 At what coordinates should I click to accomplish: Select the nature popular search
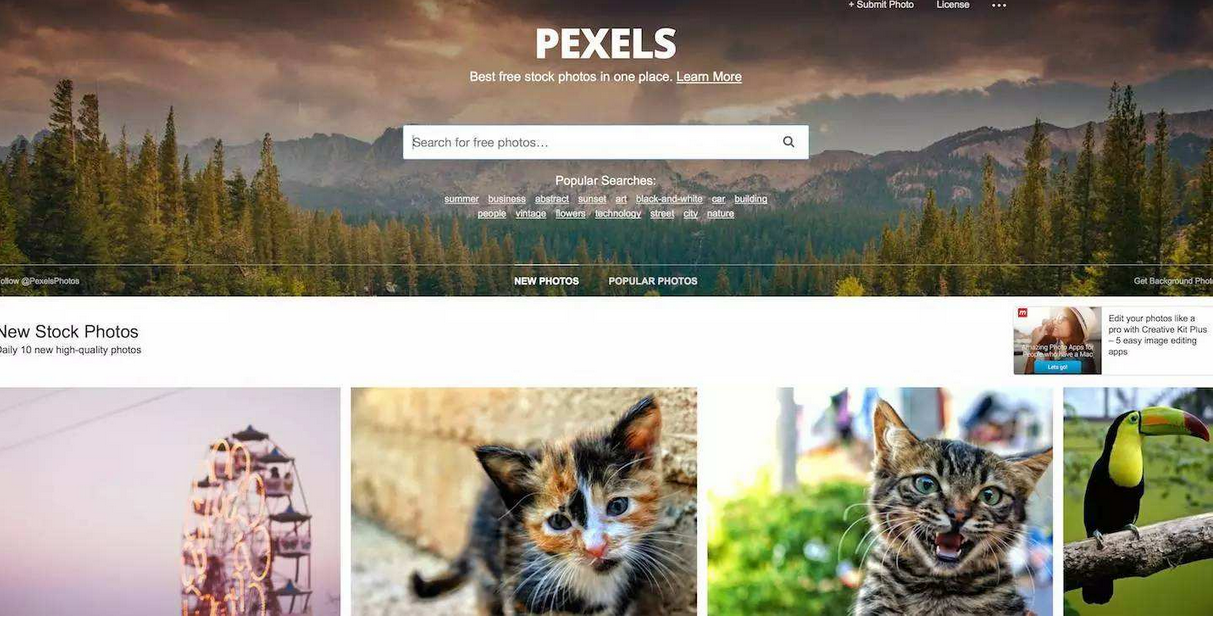pyautogui.click(x=720, y=213)
